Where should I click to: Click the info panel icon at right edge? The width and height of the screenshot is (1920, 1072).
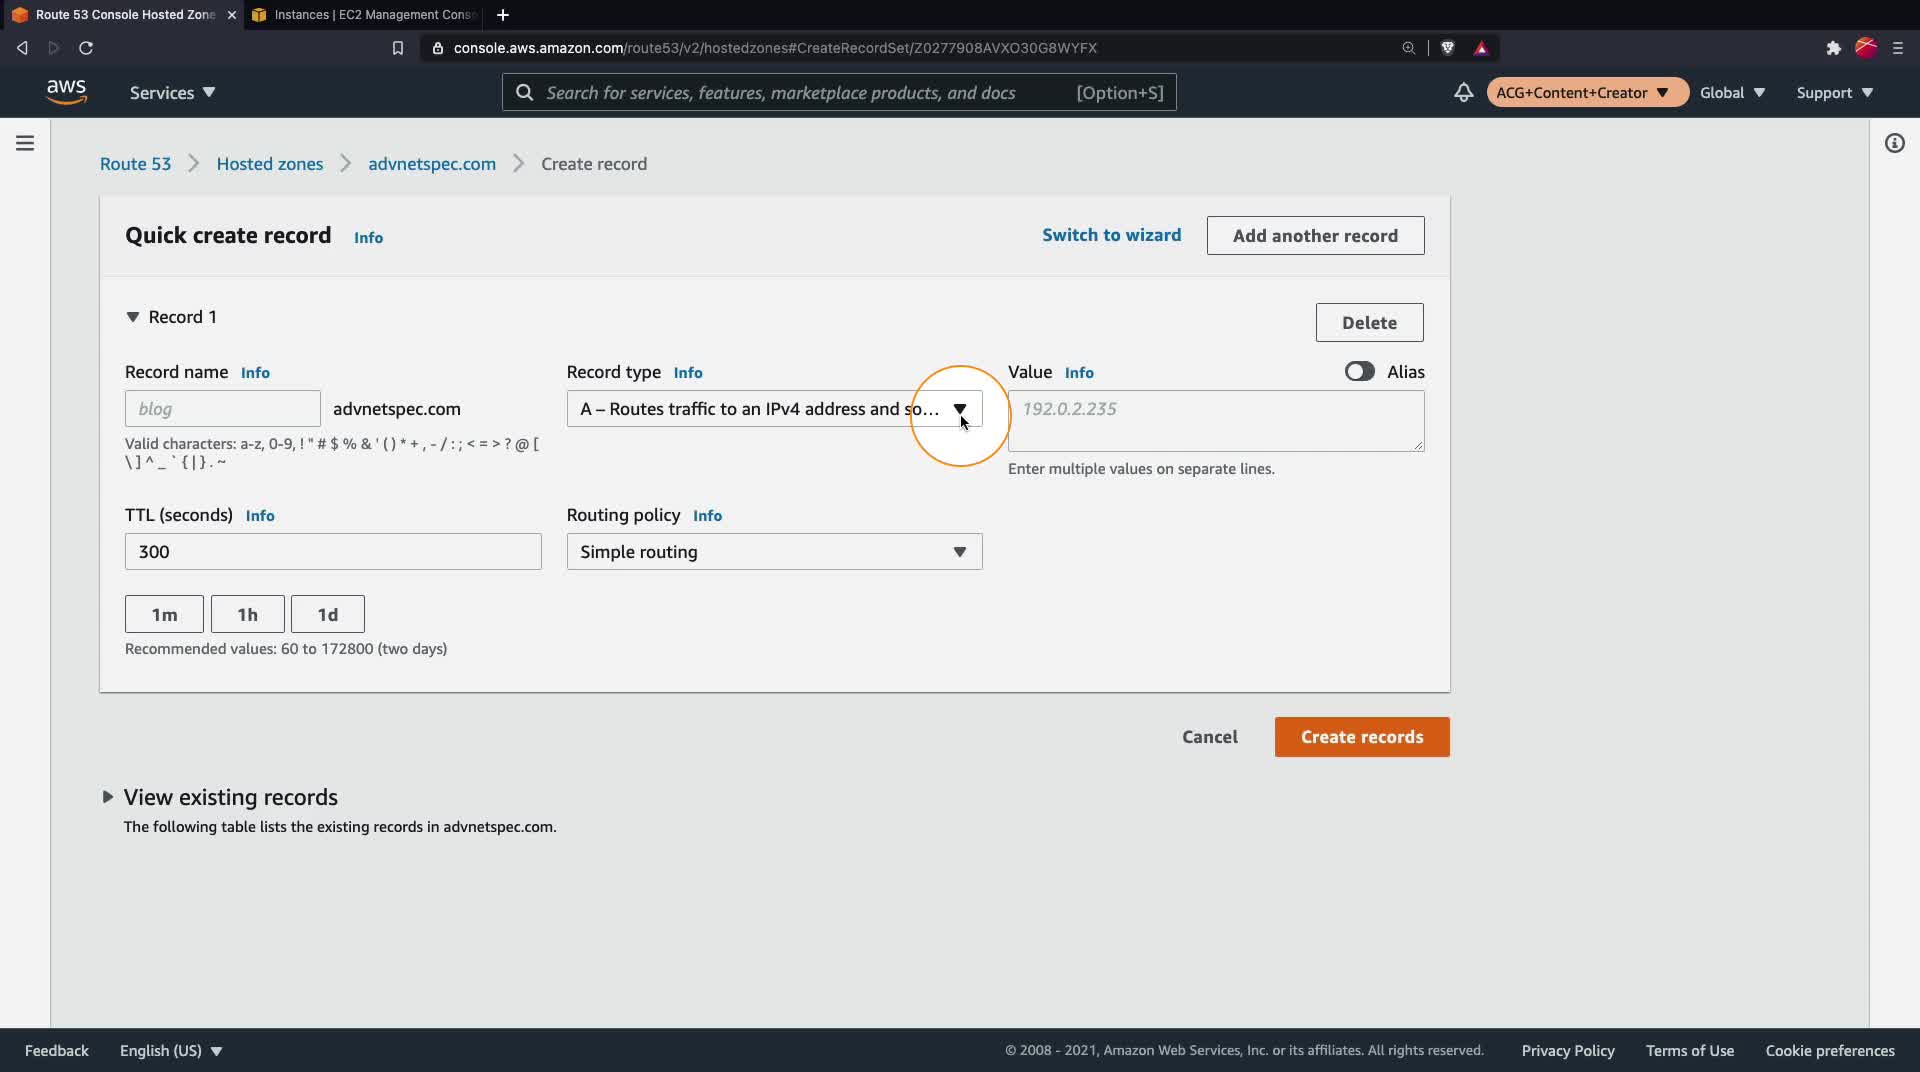(1894, 143)
